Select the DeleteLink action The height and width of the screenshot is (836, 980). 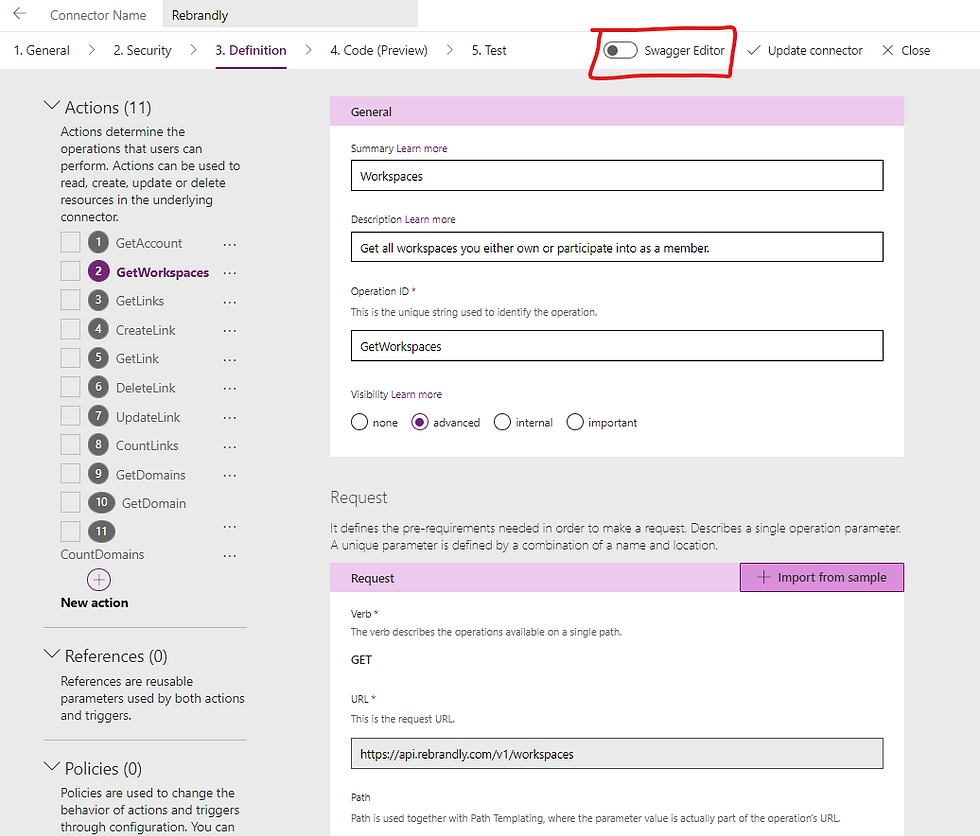point(146,388)
